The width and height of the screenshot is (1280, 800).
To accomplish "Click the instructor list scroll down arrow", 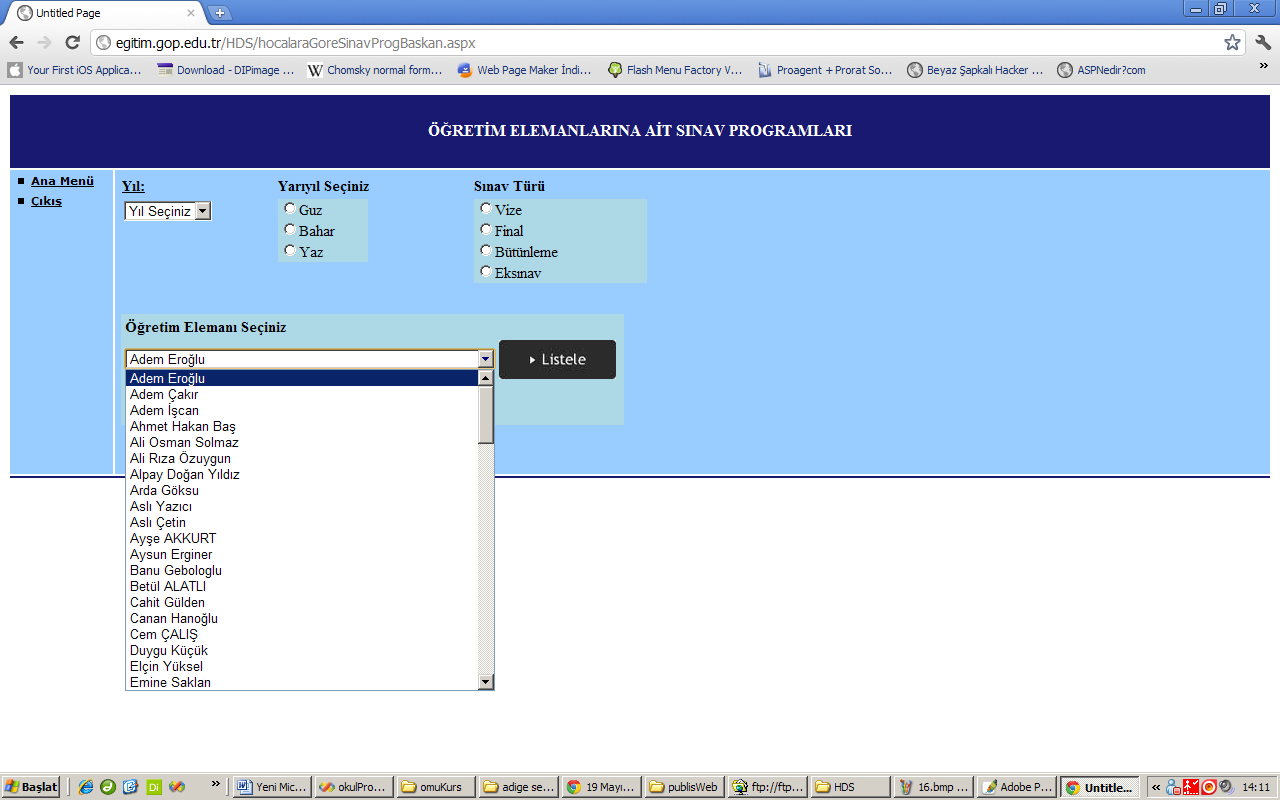I will coord(486,682).
